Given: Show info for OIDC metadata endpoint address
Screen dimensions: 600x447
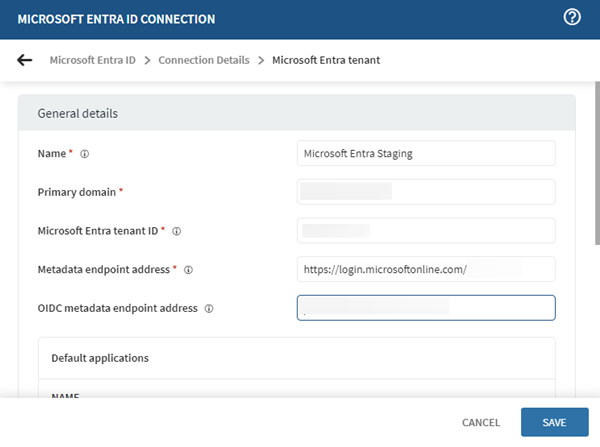Looking at the screenshot, I should click(x=209, y=308).
